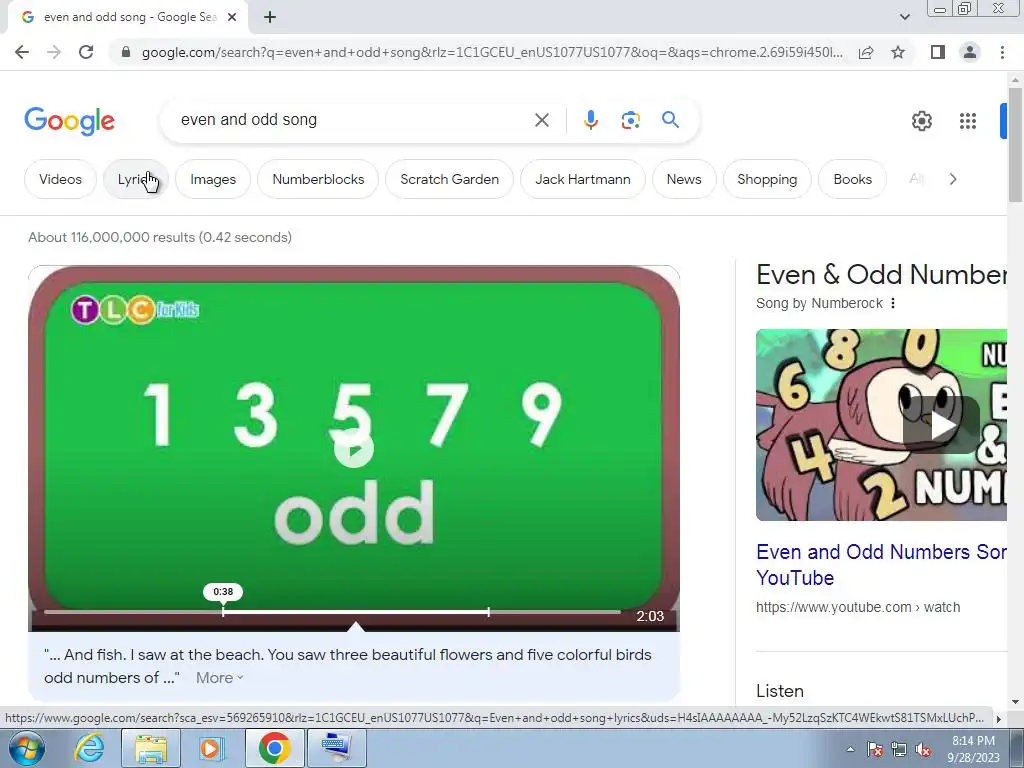Launch Internet Explorer from taskbar
The image size is (1024, 768).
coord(89,748)
